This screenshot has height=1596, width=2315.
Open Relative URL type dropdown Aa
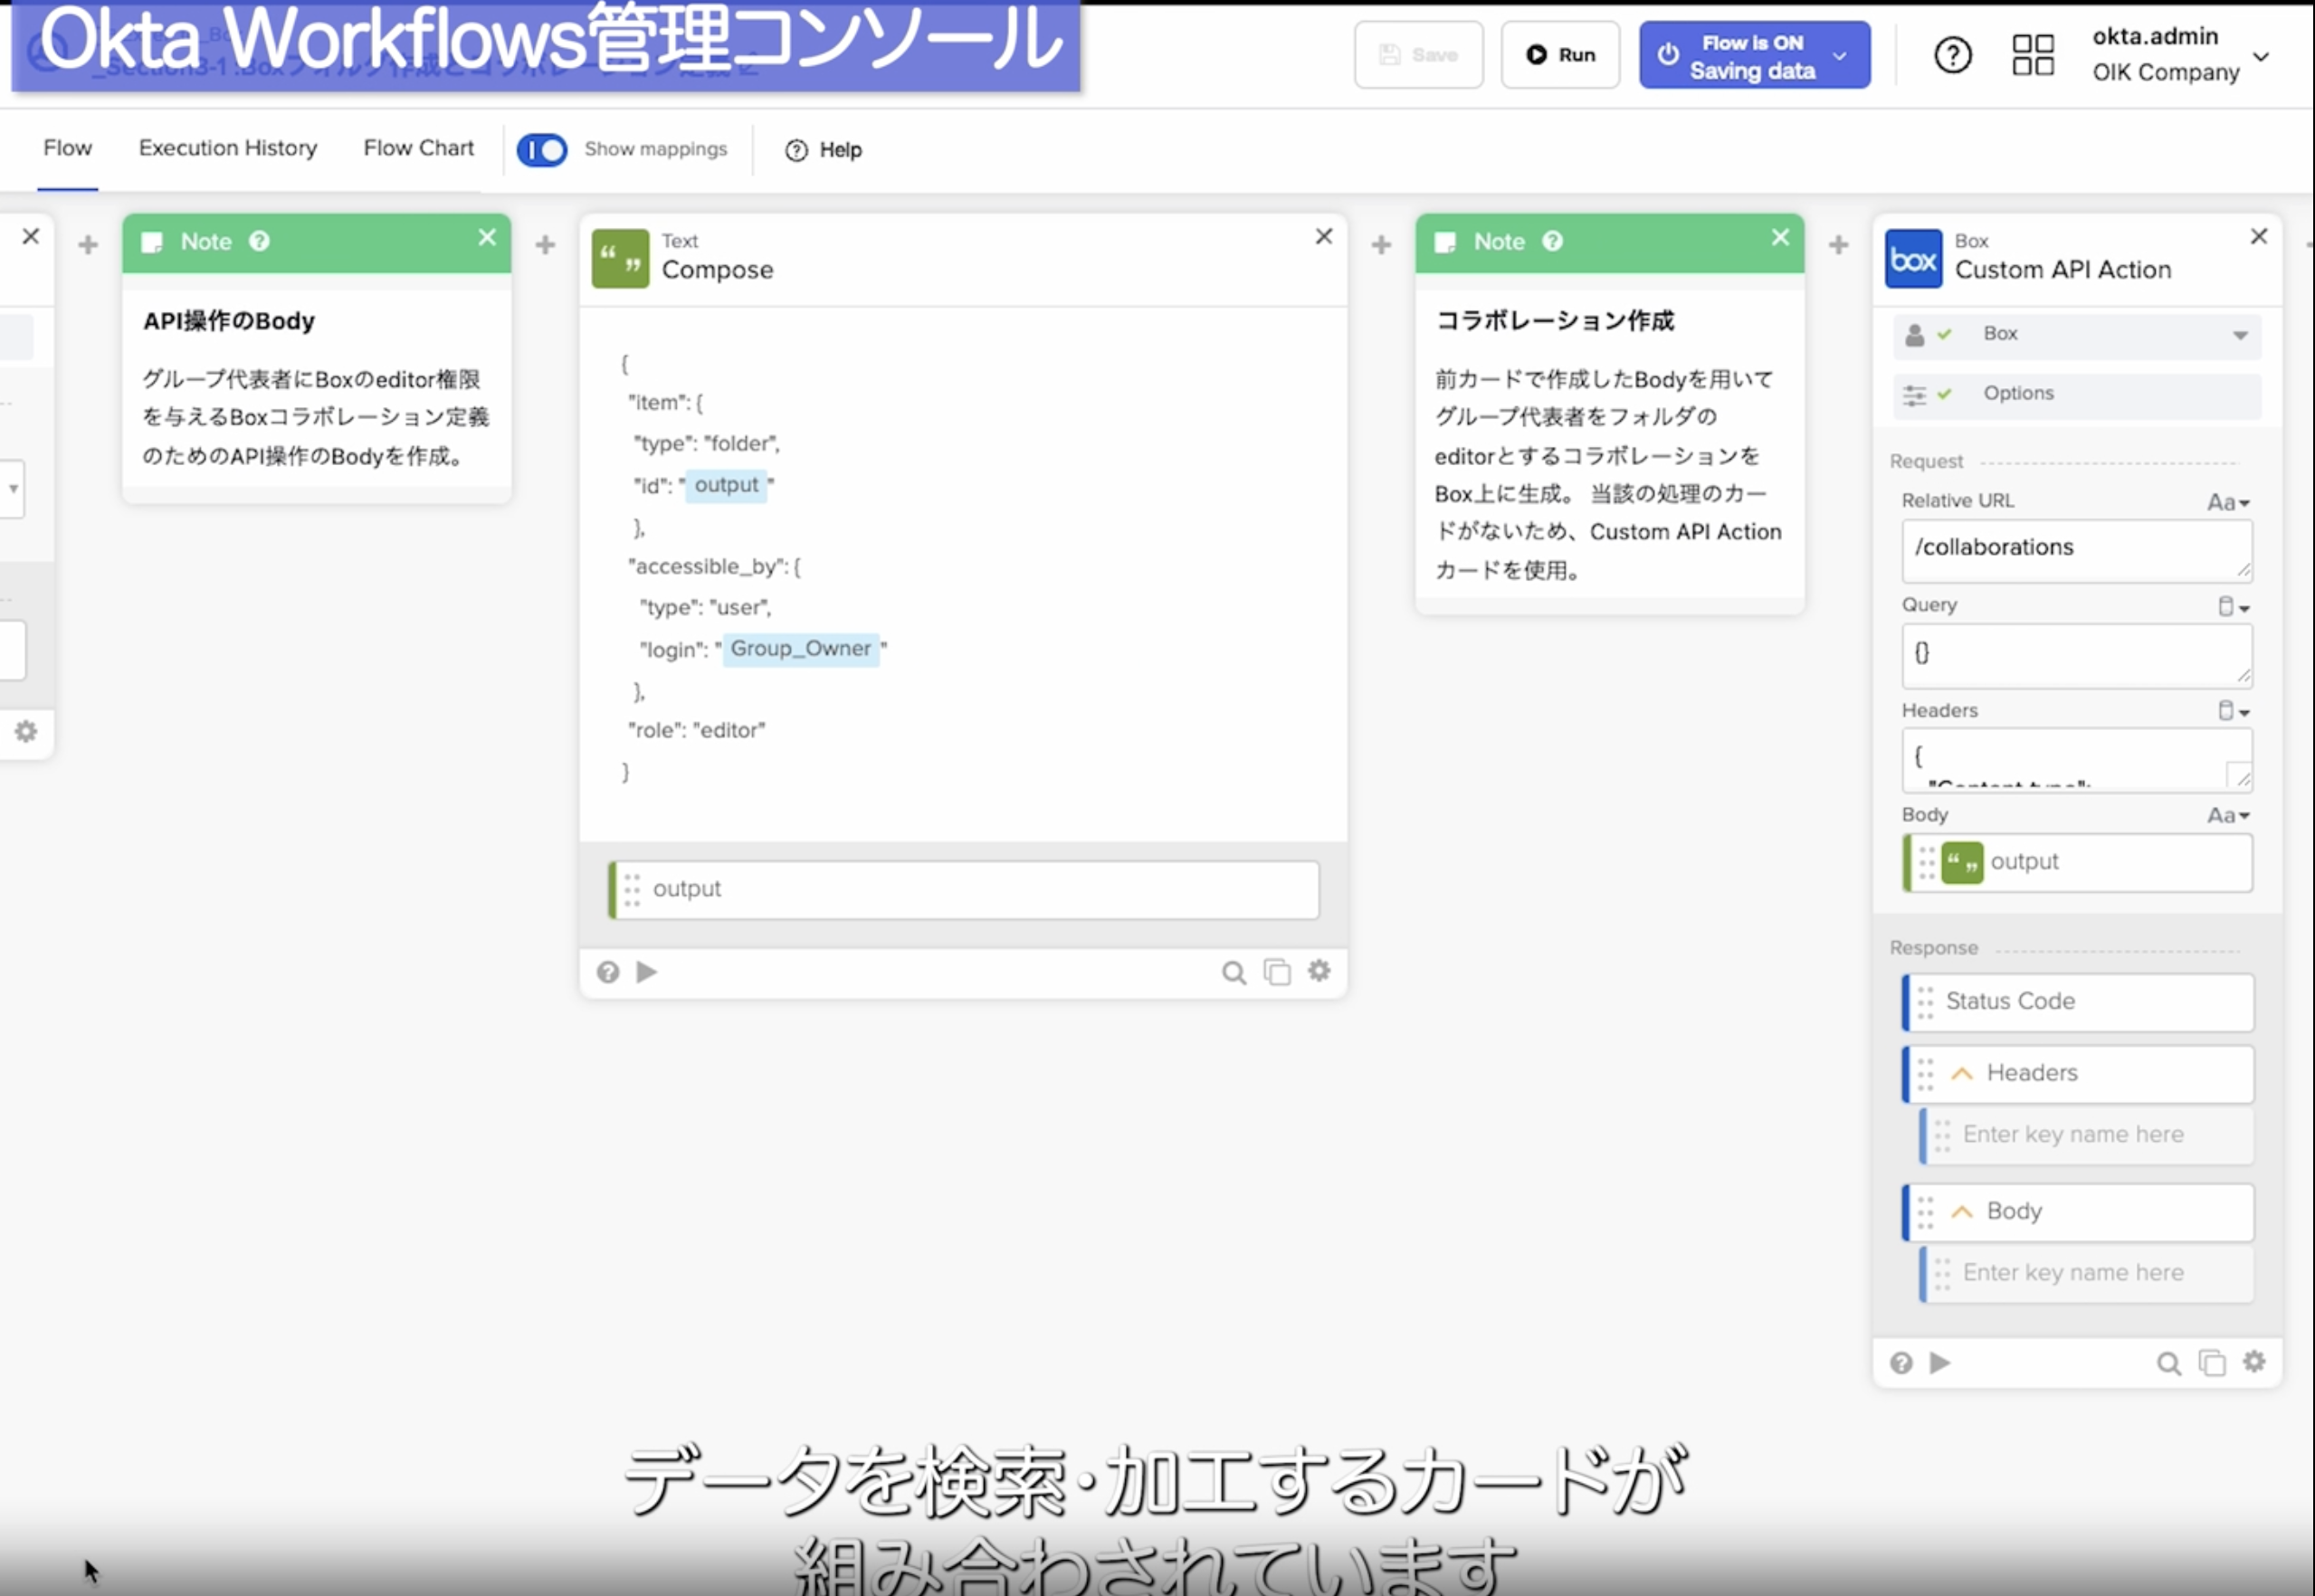click(x=2228, y=502)
